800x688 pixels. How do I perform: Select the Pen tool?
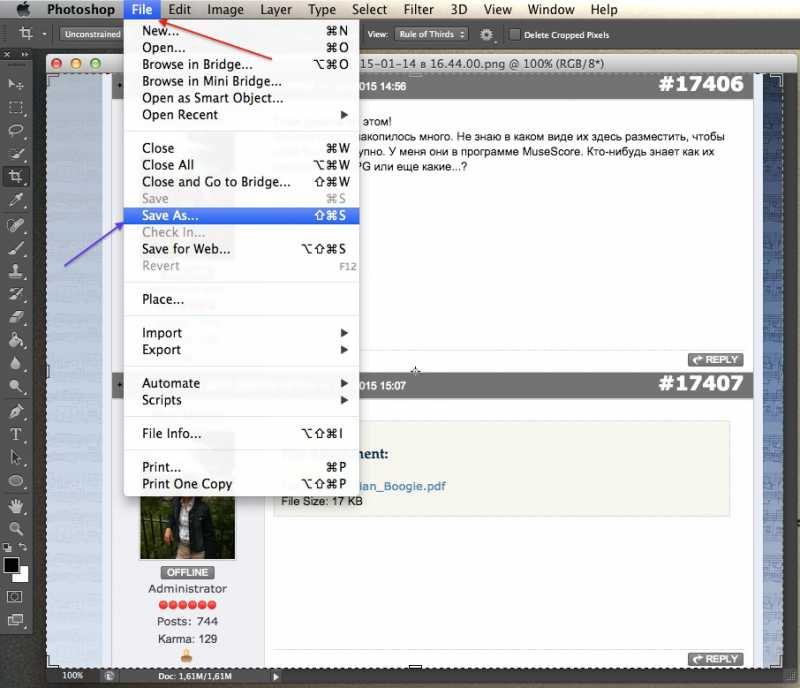16,411
